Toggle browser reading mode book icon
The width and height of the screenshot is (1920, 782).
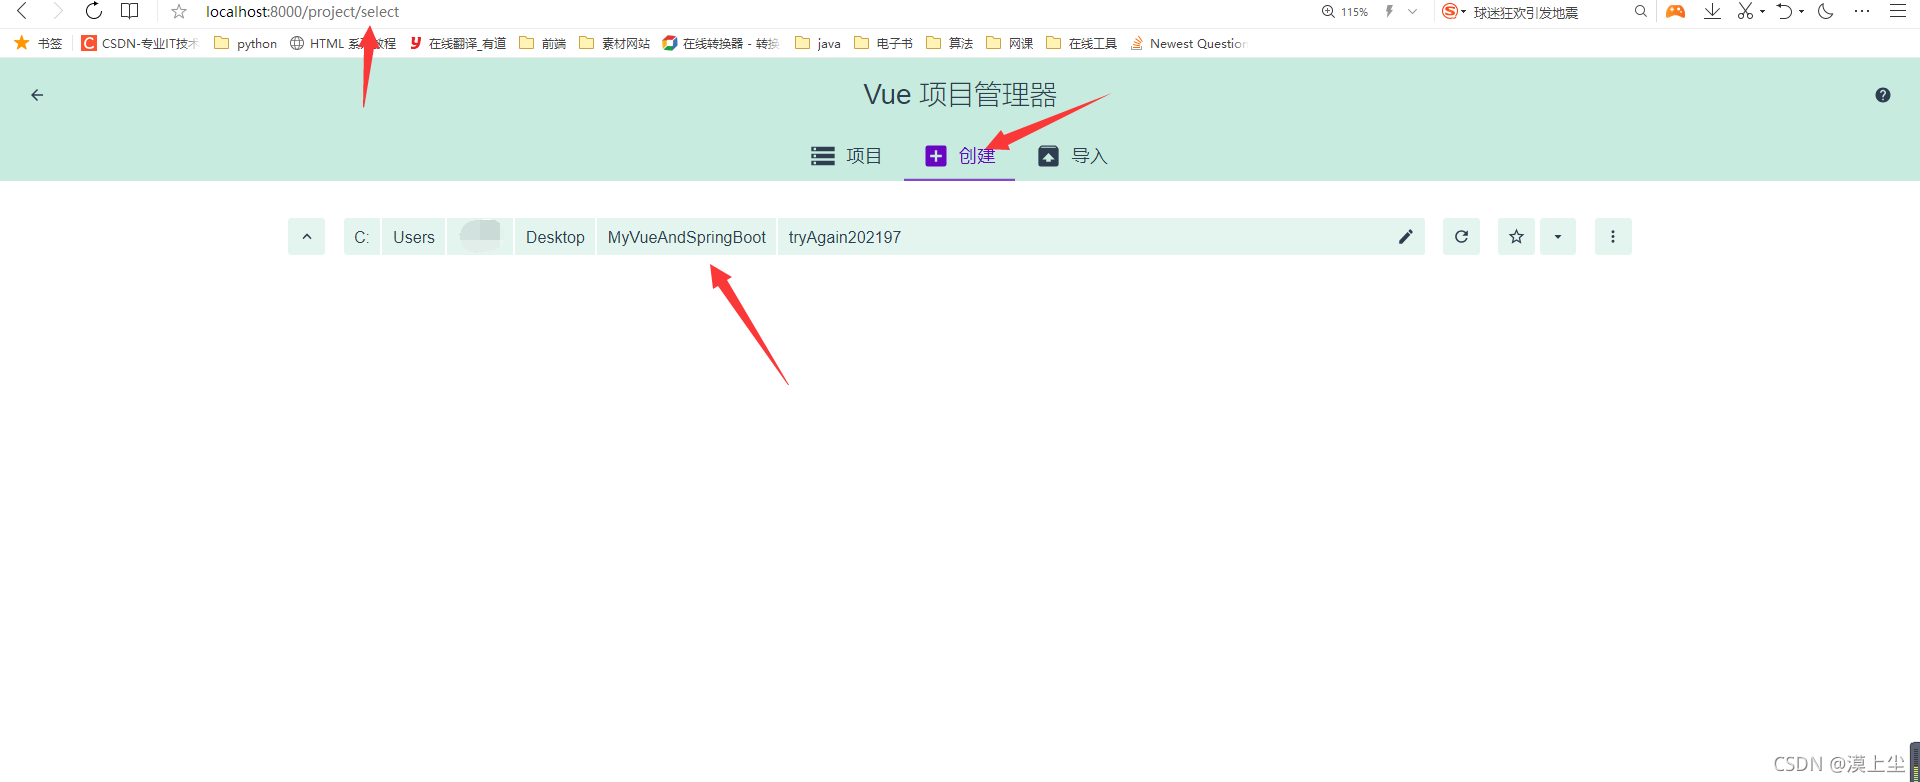pyautogui.click(x=130, y=11)
